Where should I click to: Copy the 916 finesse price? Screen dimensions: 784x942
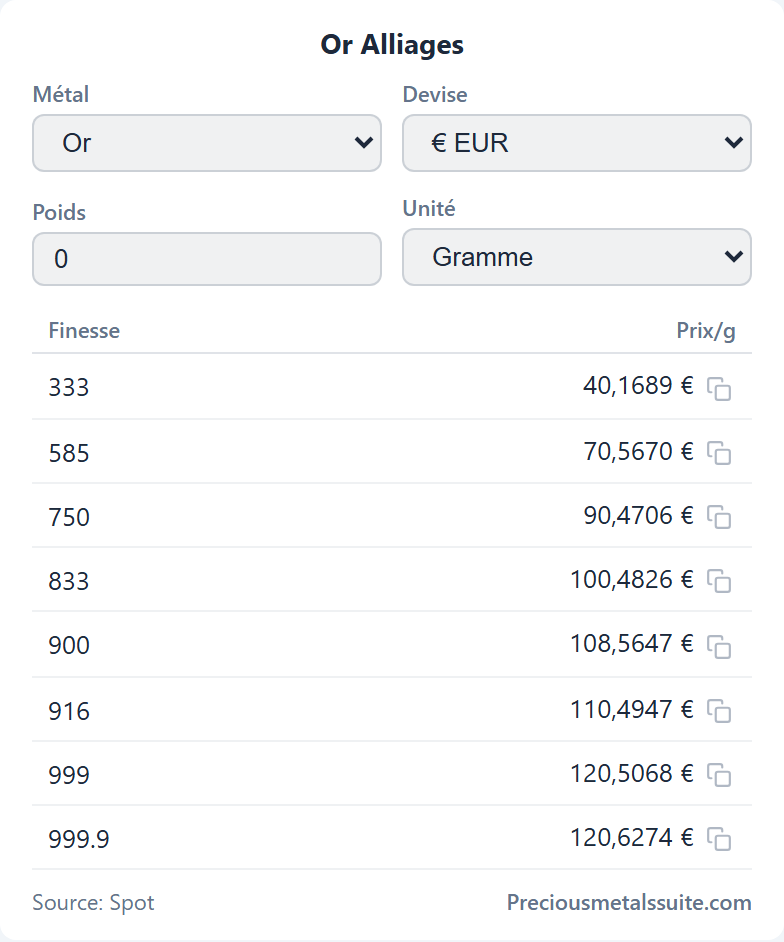pos(719,711)
